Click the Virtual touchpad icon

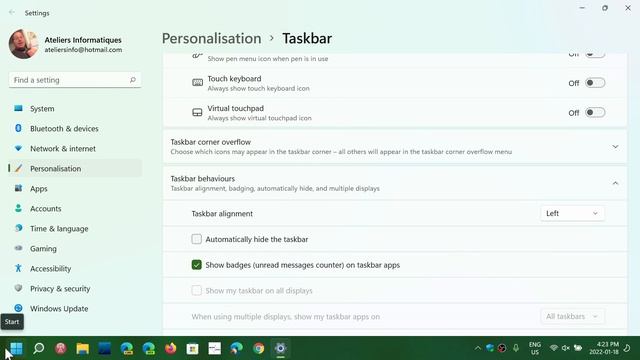coord(198,113)
